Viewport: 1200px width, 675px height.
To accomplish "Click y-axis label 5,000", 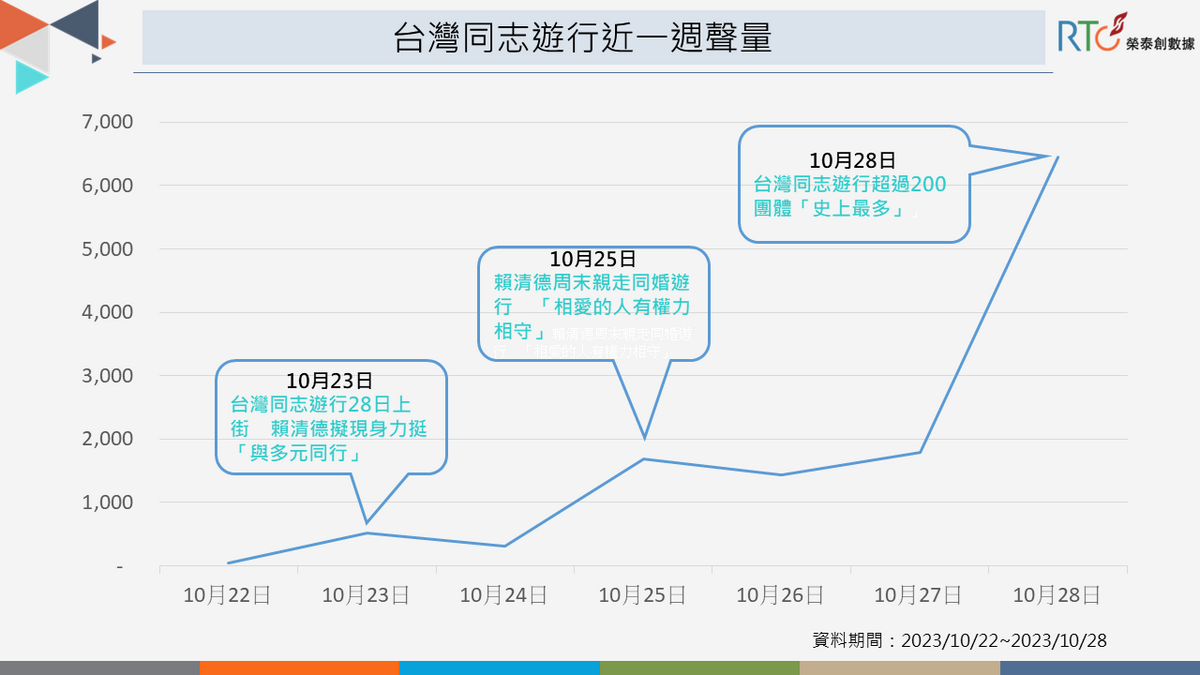I will point(105,249).
